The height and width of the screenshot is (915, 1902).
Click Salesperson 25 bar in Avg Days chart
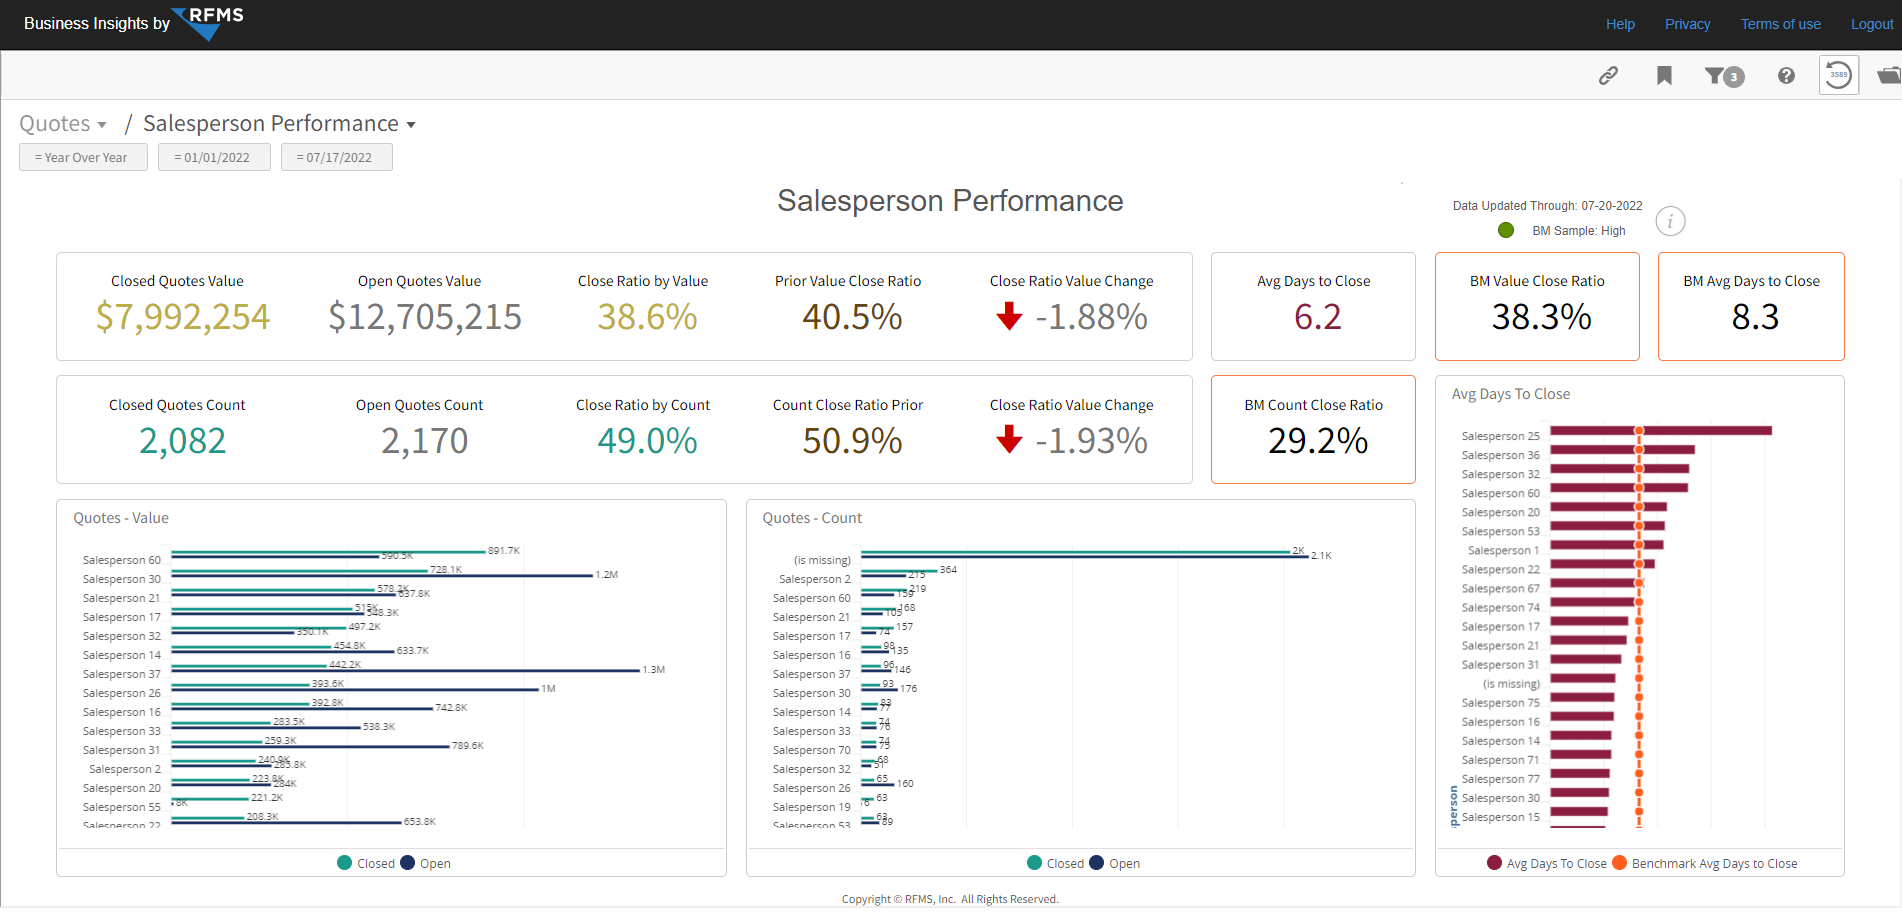(1661, 431)
